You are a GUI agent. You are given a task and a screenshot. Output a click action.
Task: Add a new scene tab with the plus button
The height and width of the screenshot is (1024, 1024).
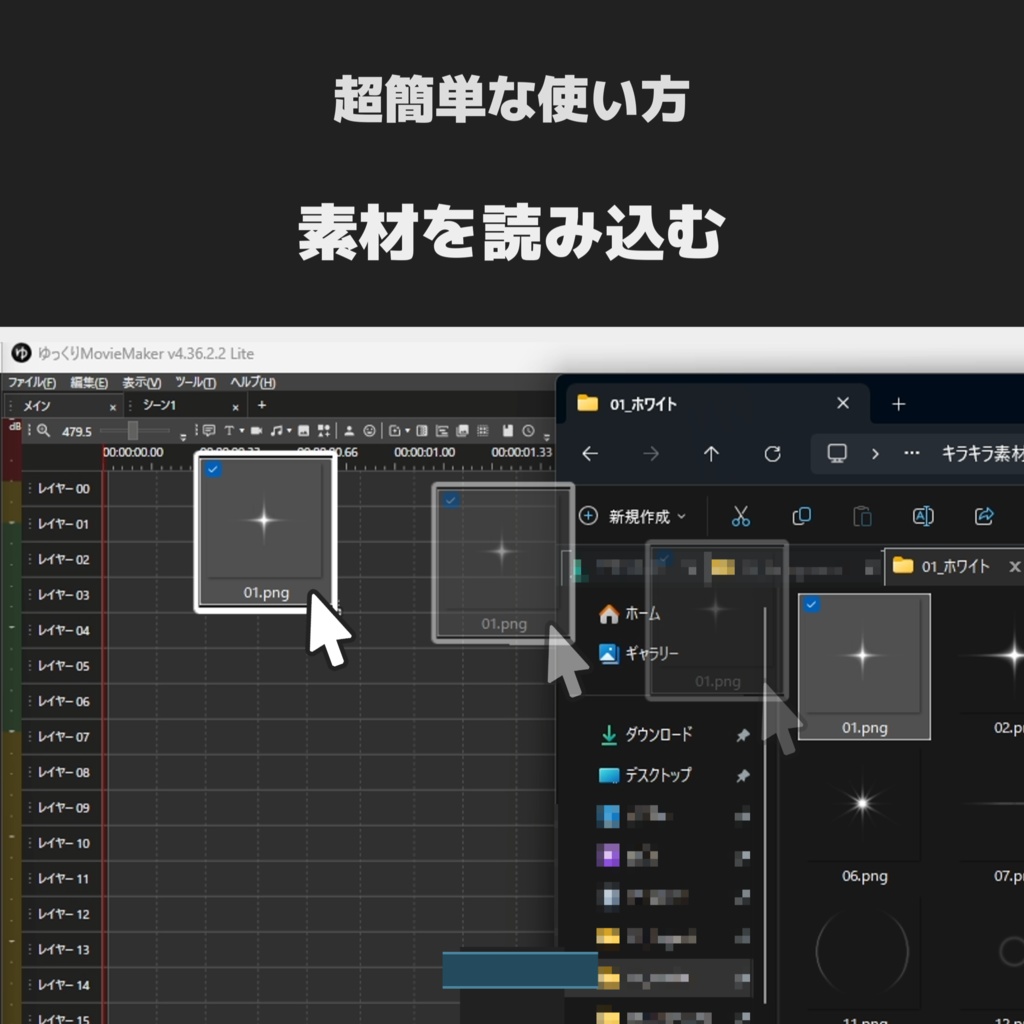(262, 405)
